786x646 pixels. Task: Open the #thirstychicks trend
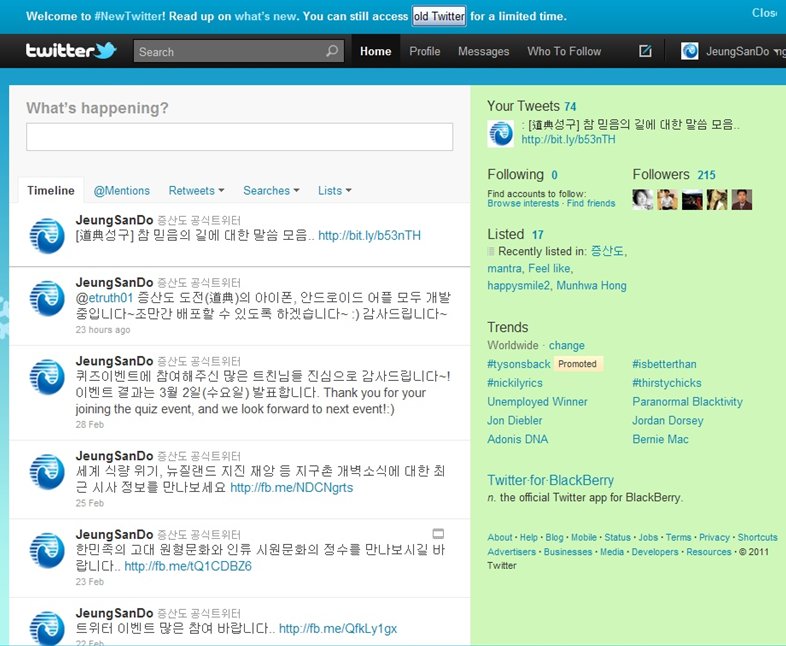click(x=667, y=383)
